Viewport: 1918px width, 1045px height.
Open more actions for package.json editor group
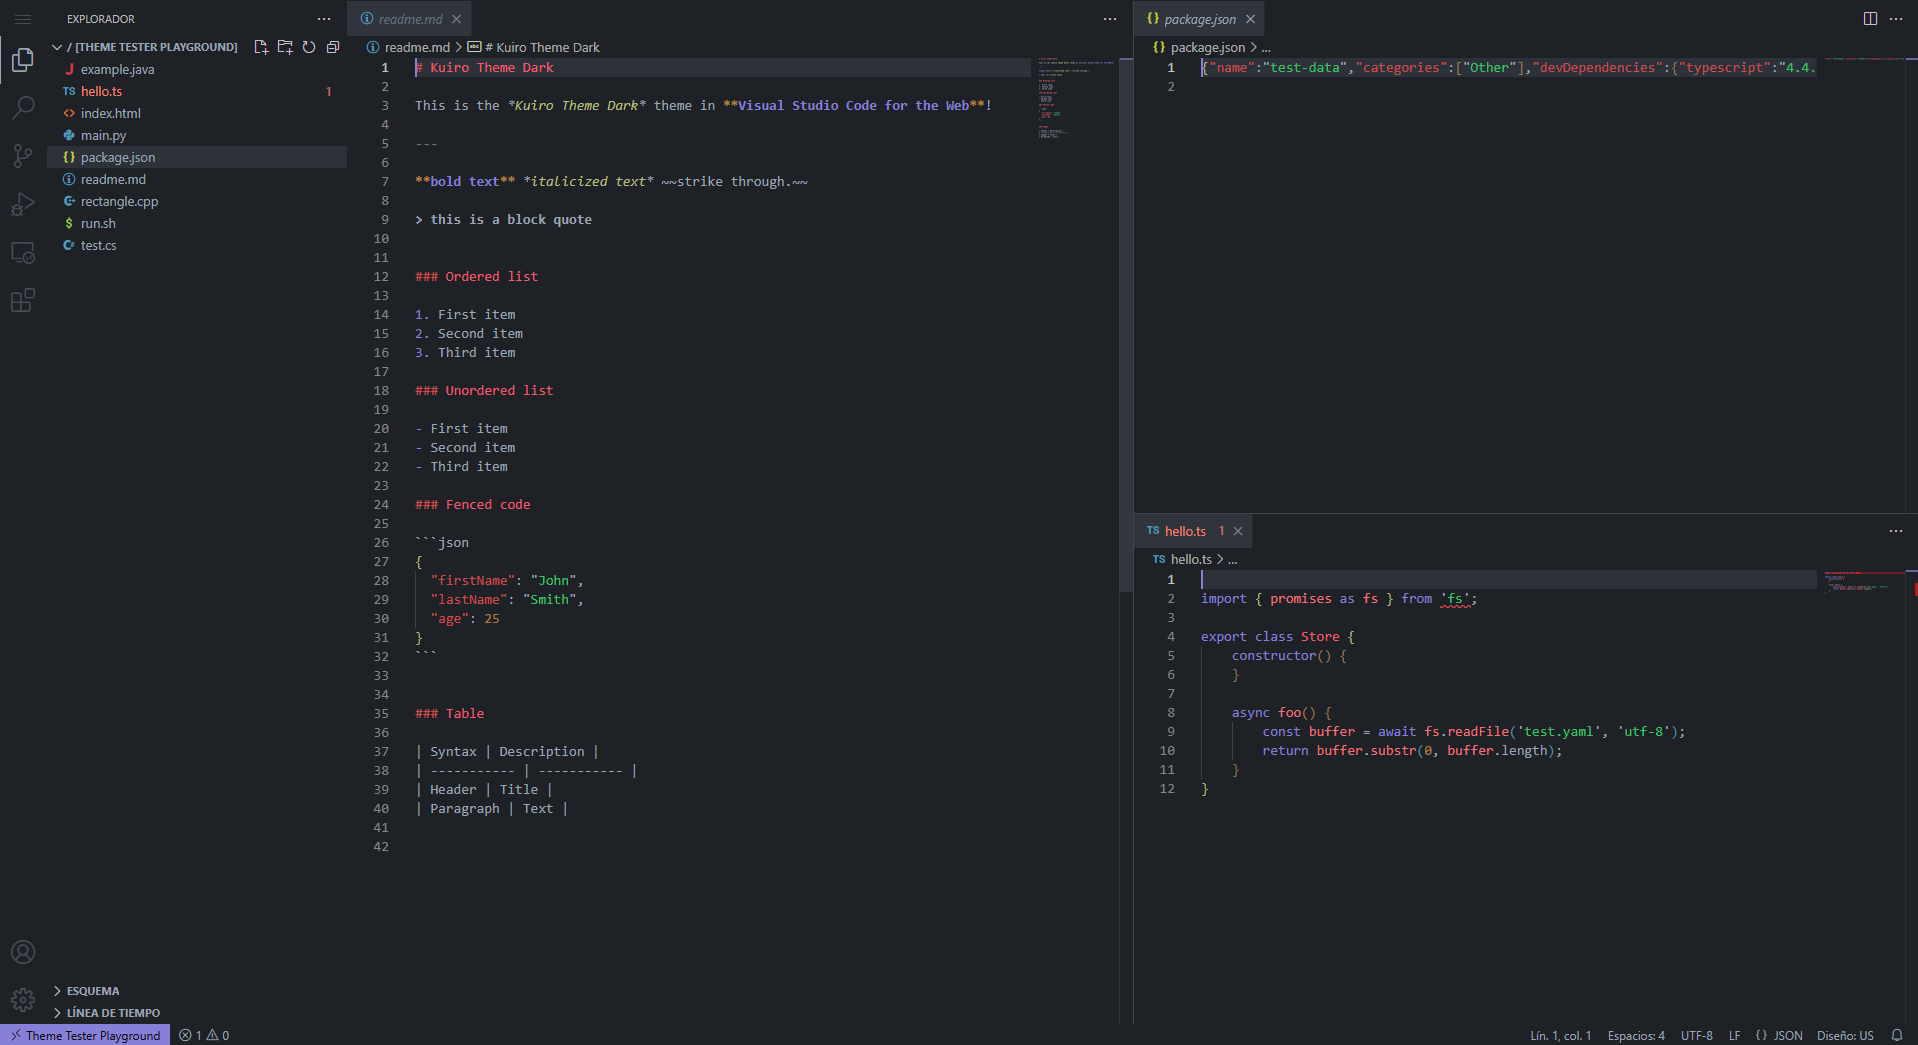click(x=1896, y=19)
